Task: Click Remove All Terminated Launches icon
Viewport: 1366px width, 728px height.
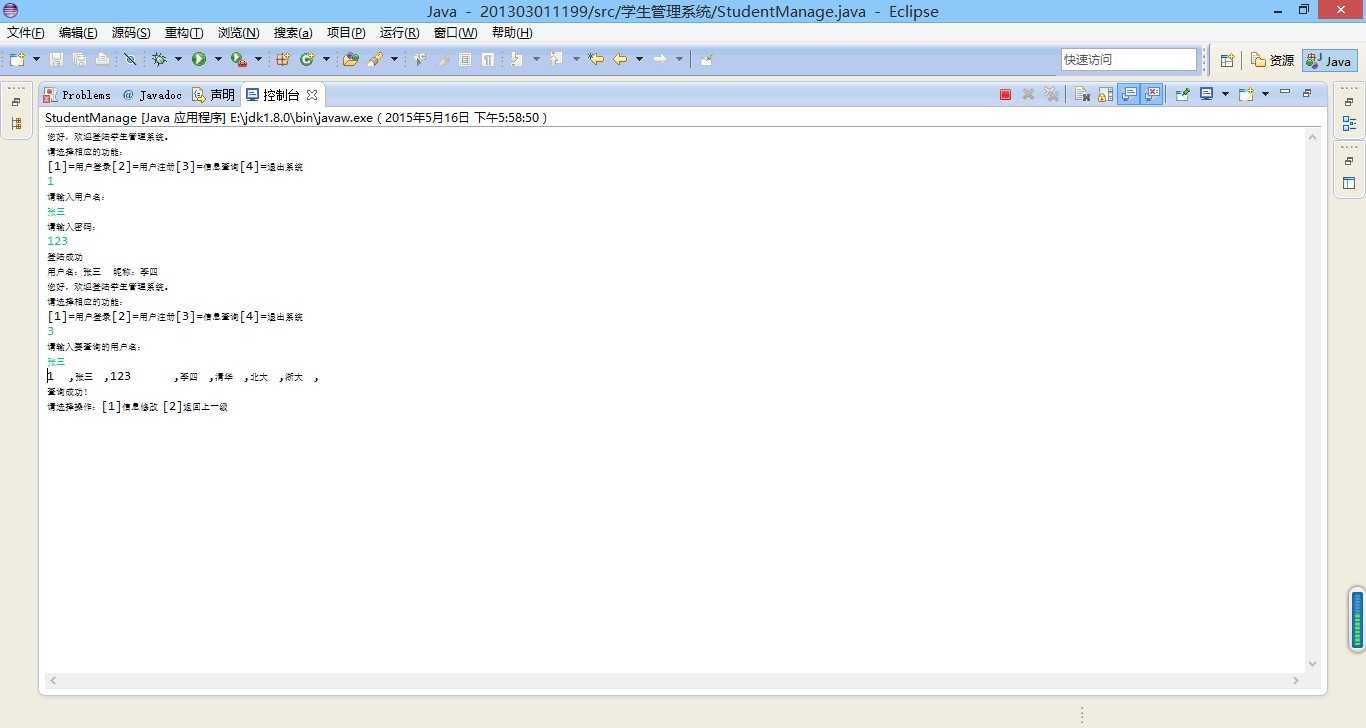Action: (1050, 95)
